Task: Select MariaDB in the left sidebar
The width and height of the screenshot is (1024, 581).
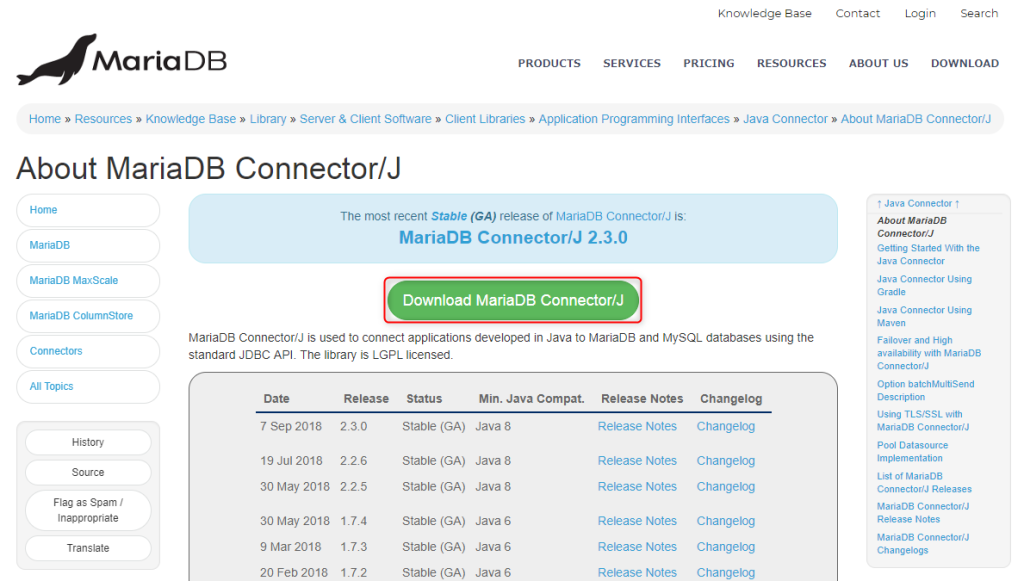Action: 88,245
